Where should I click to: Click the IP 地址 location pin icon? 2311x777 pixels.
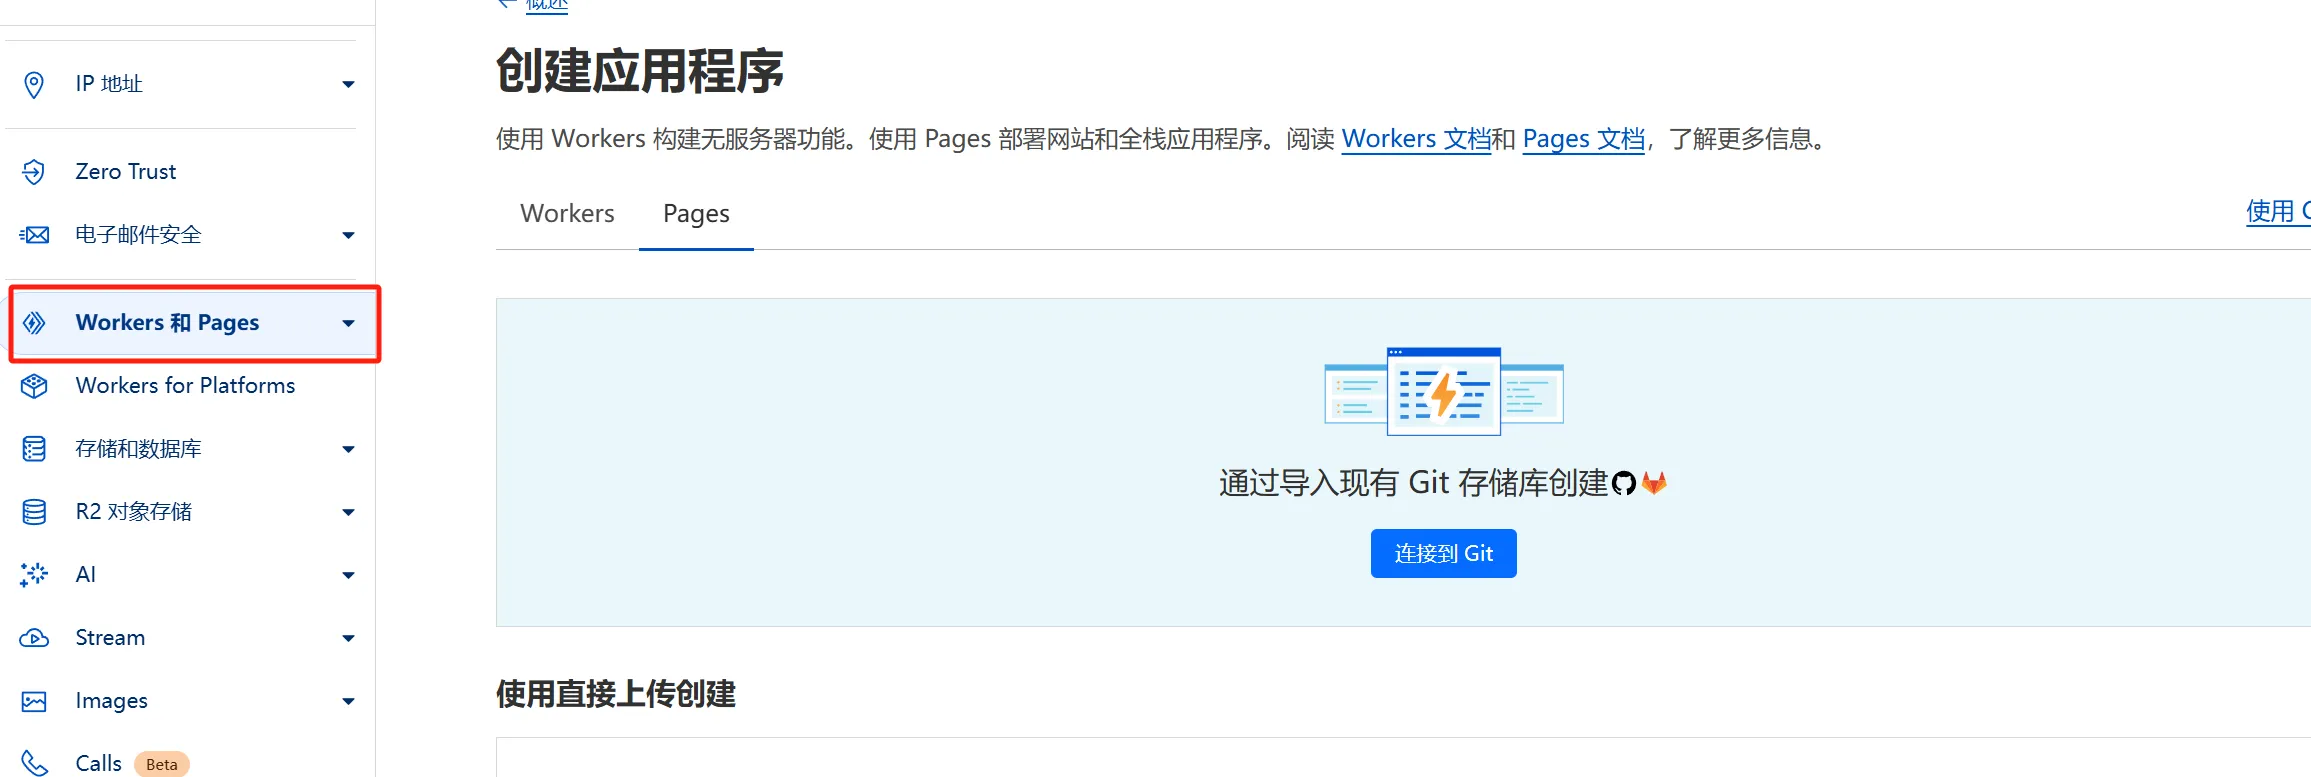click(34, 85)
